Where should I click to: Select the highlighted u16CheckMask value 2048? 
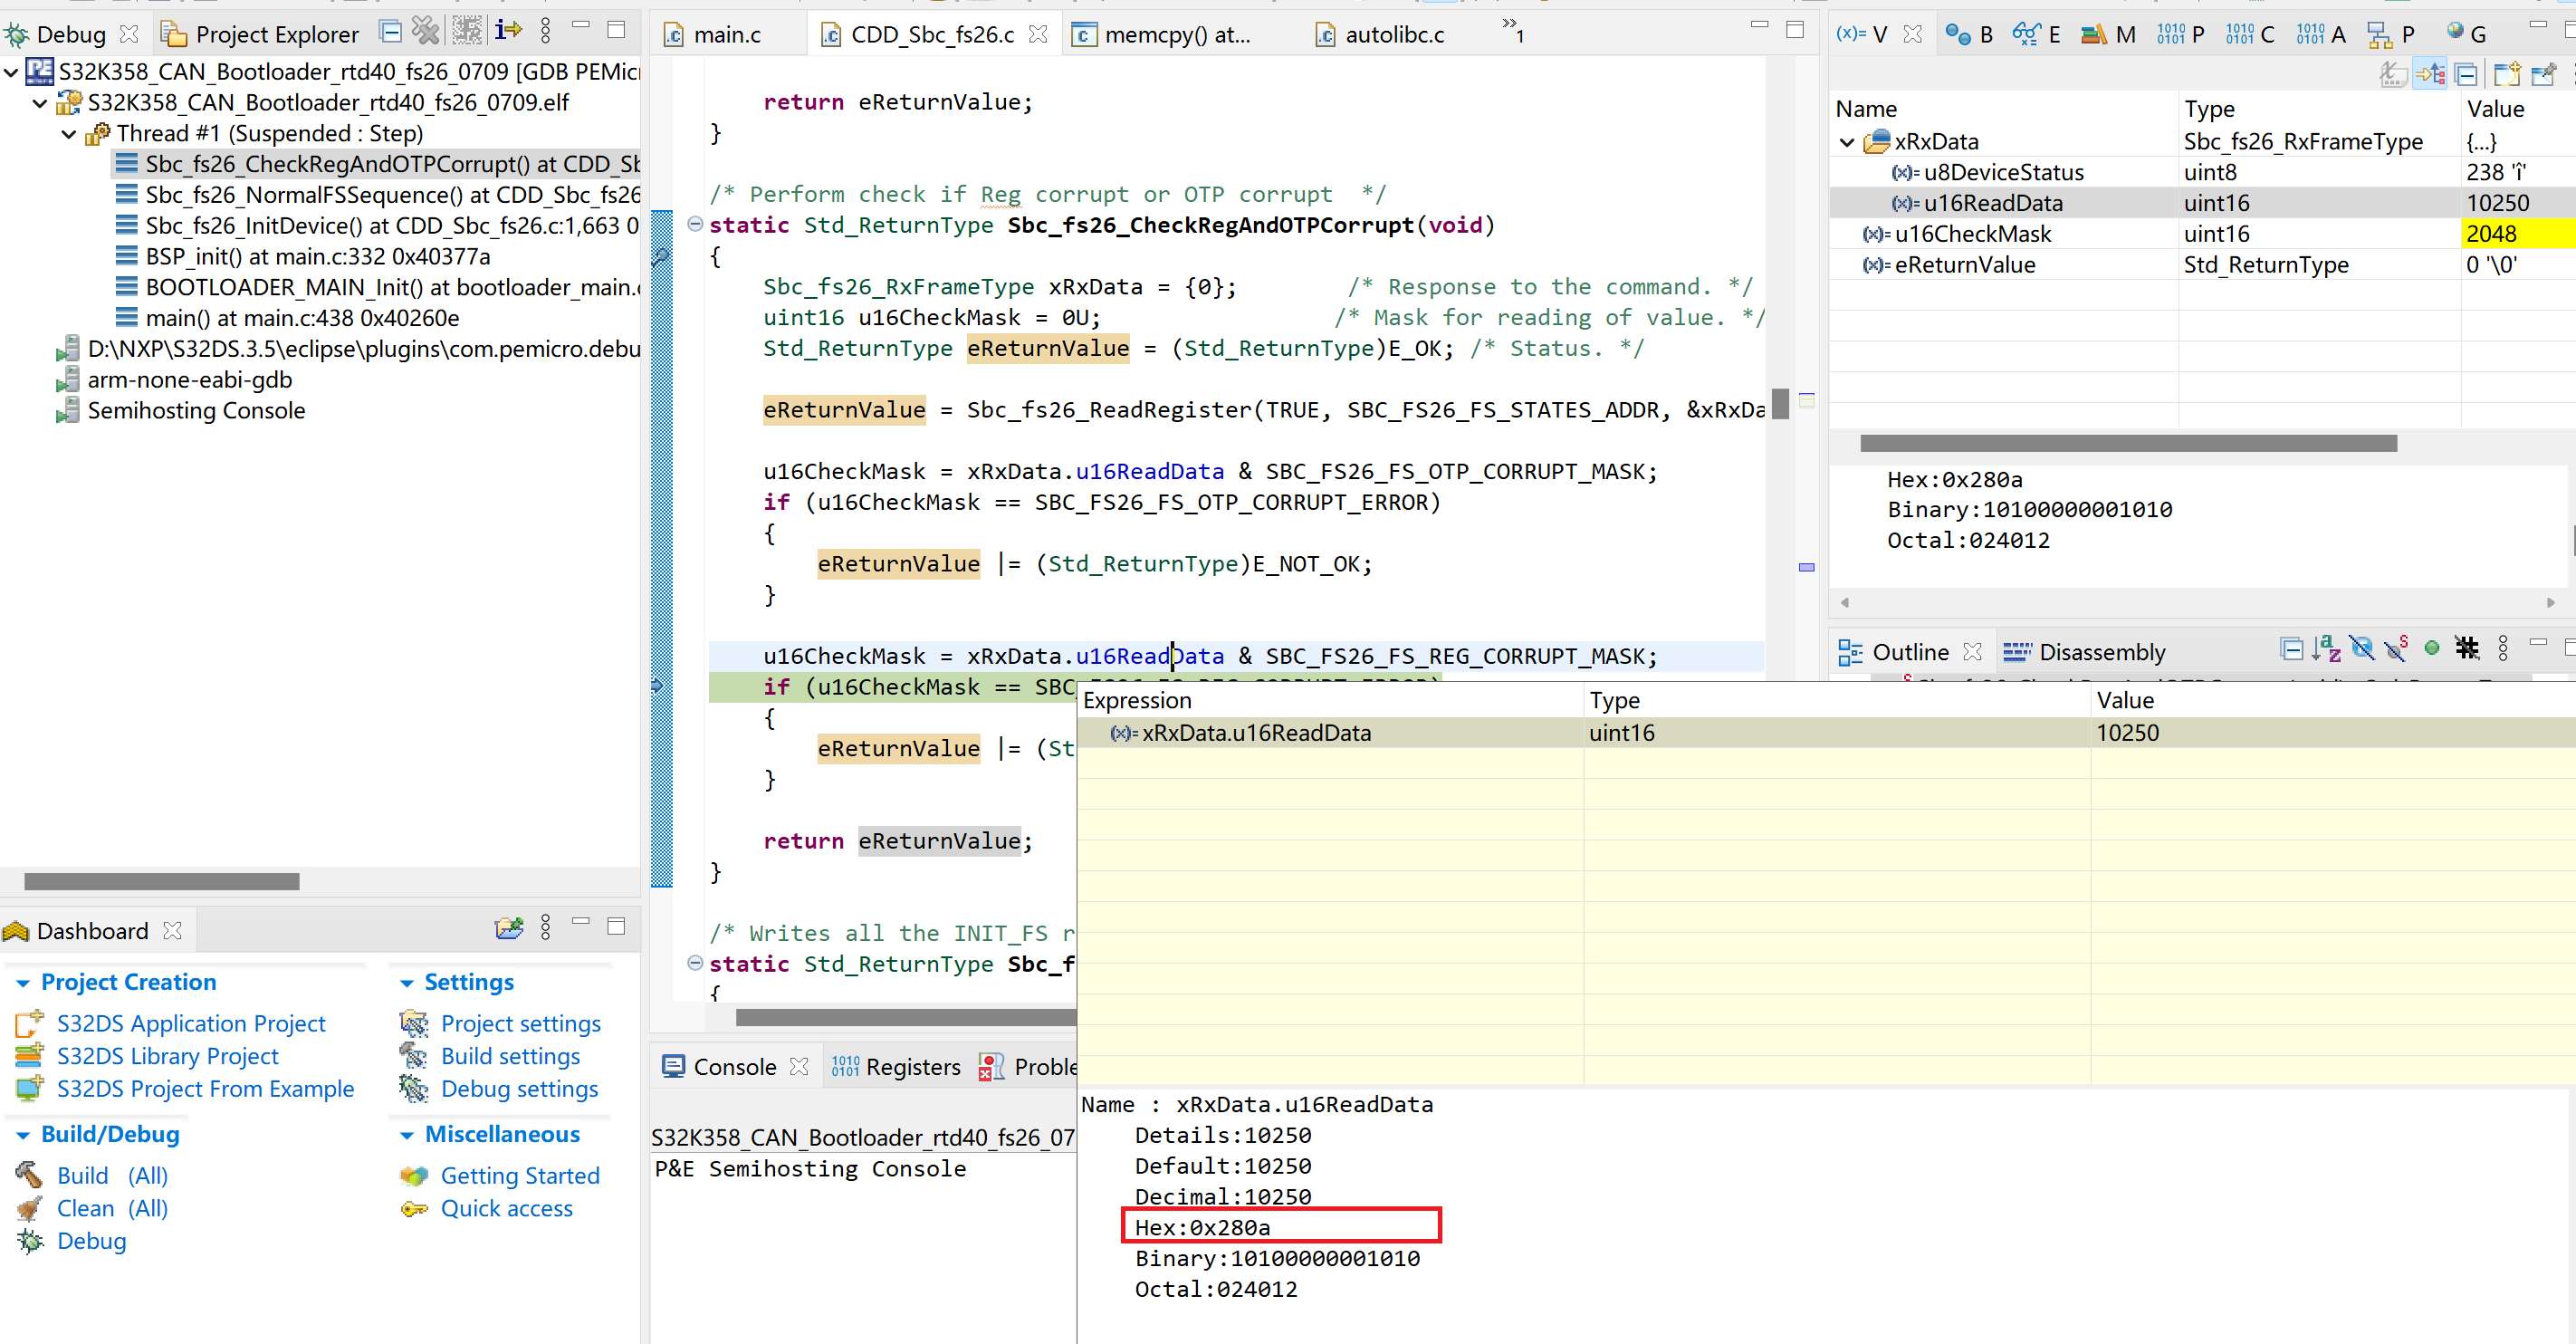click(2496, 233)
